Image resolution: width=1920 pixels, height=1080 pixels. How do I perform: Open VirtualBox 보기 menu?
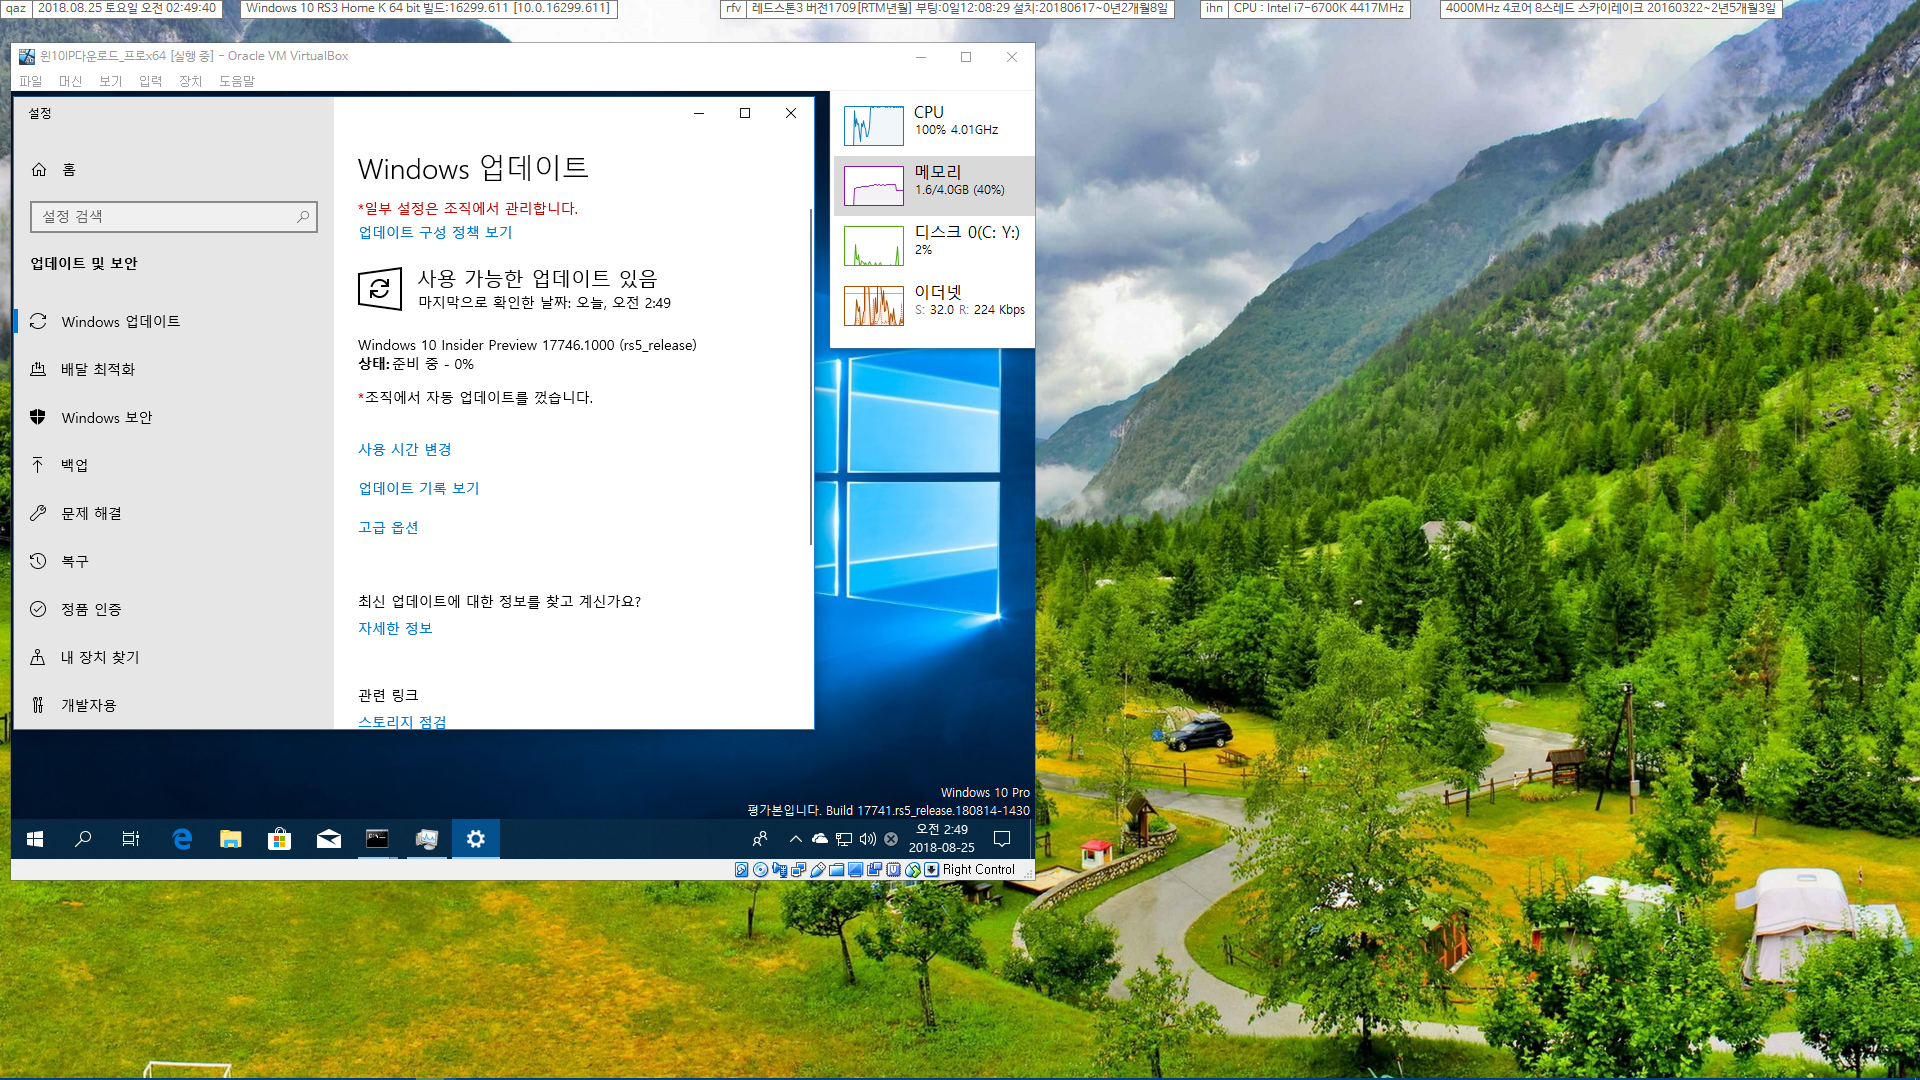[x=110, y=81]
